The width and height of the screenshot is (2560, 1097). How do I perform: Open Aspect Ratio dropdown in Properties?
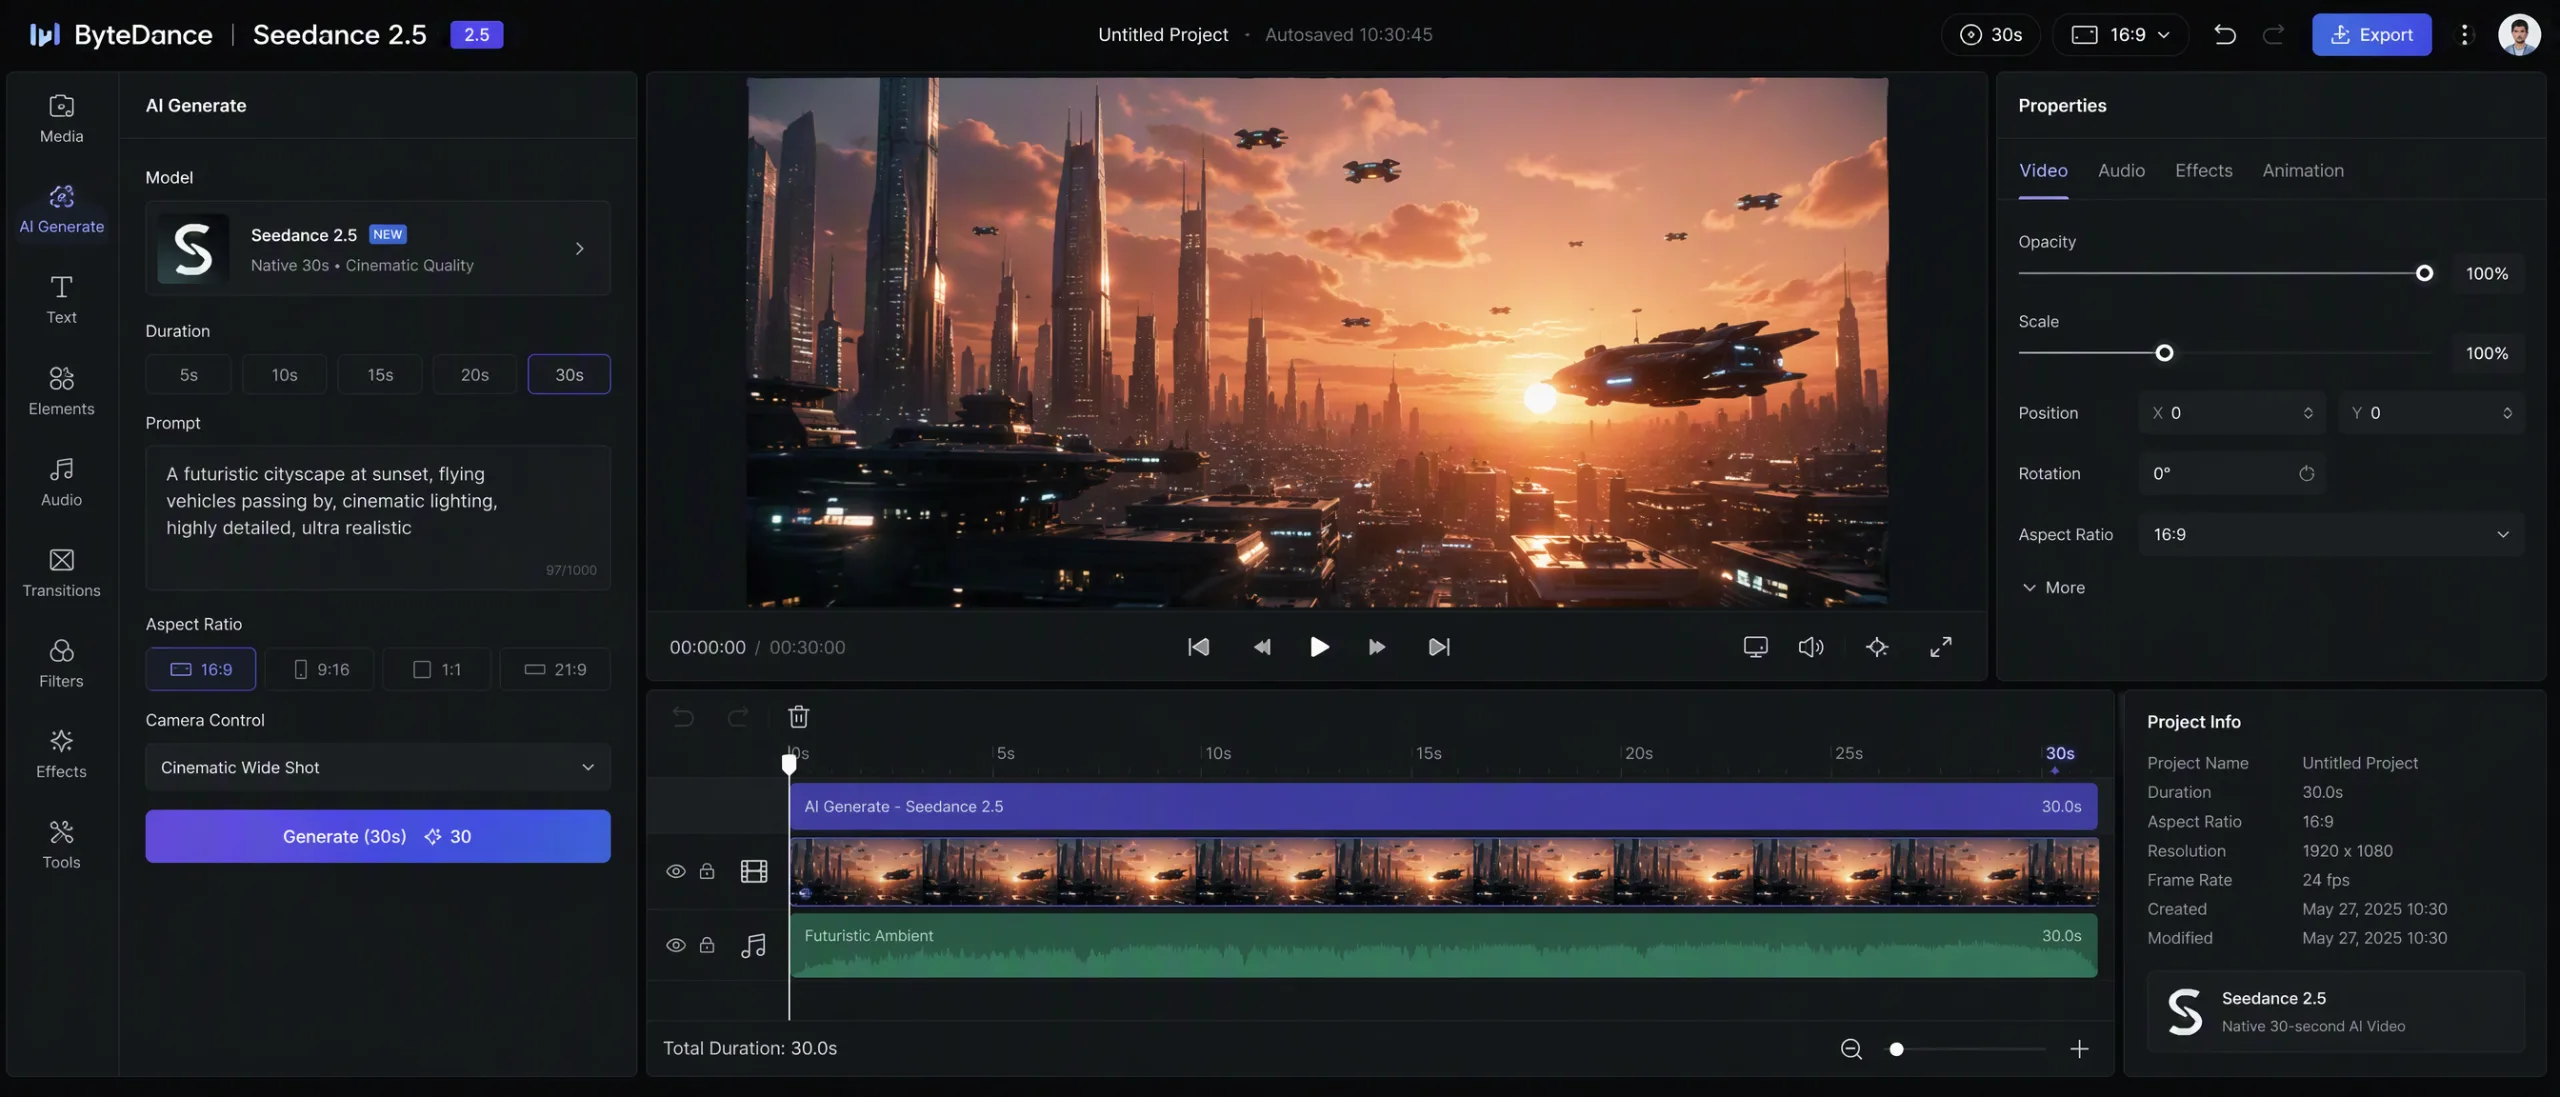click(2331, 535)
